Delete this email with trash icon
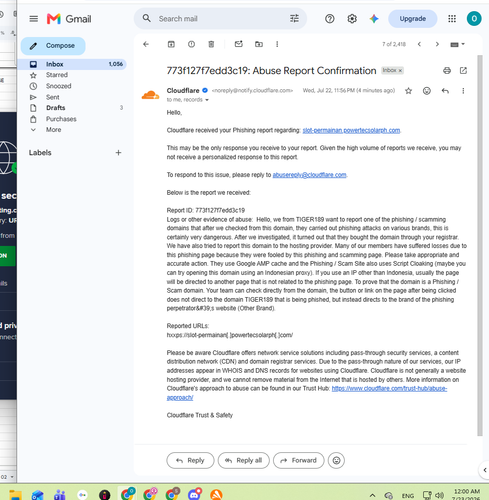This screenshot has height=500, width=489. click(x=211, y=44)
